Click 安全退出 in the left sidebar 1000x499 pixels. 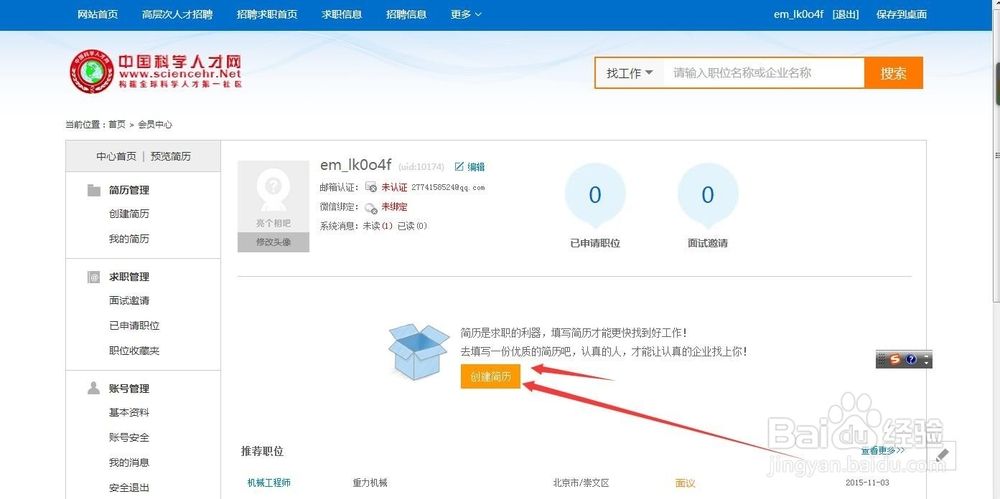point(129,488)
